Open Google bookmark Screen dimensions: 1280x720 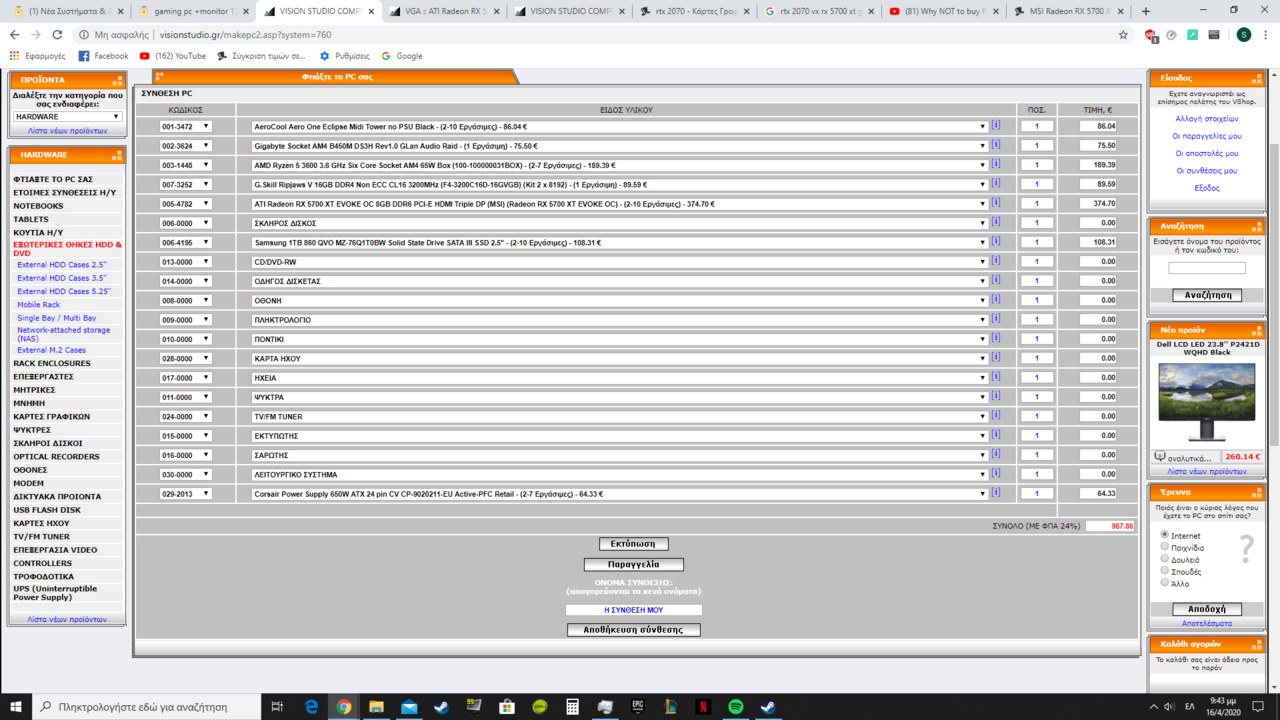401,56
